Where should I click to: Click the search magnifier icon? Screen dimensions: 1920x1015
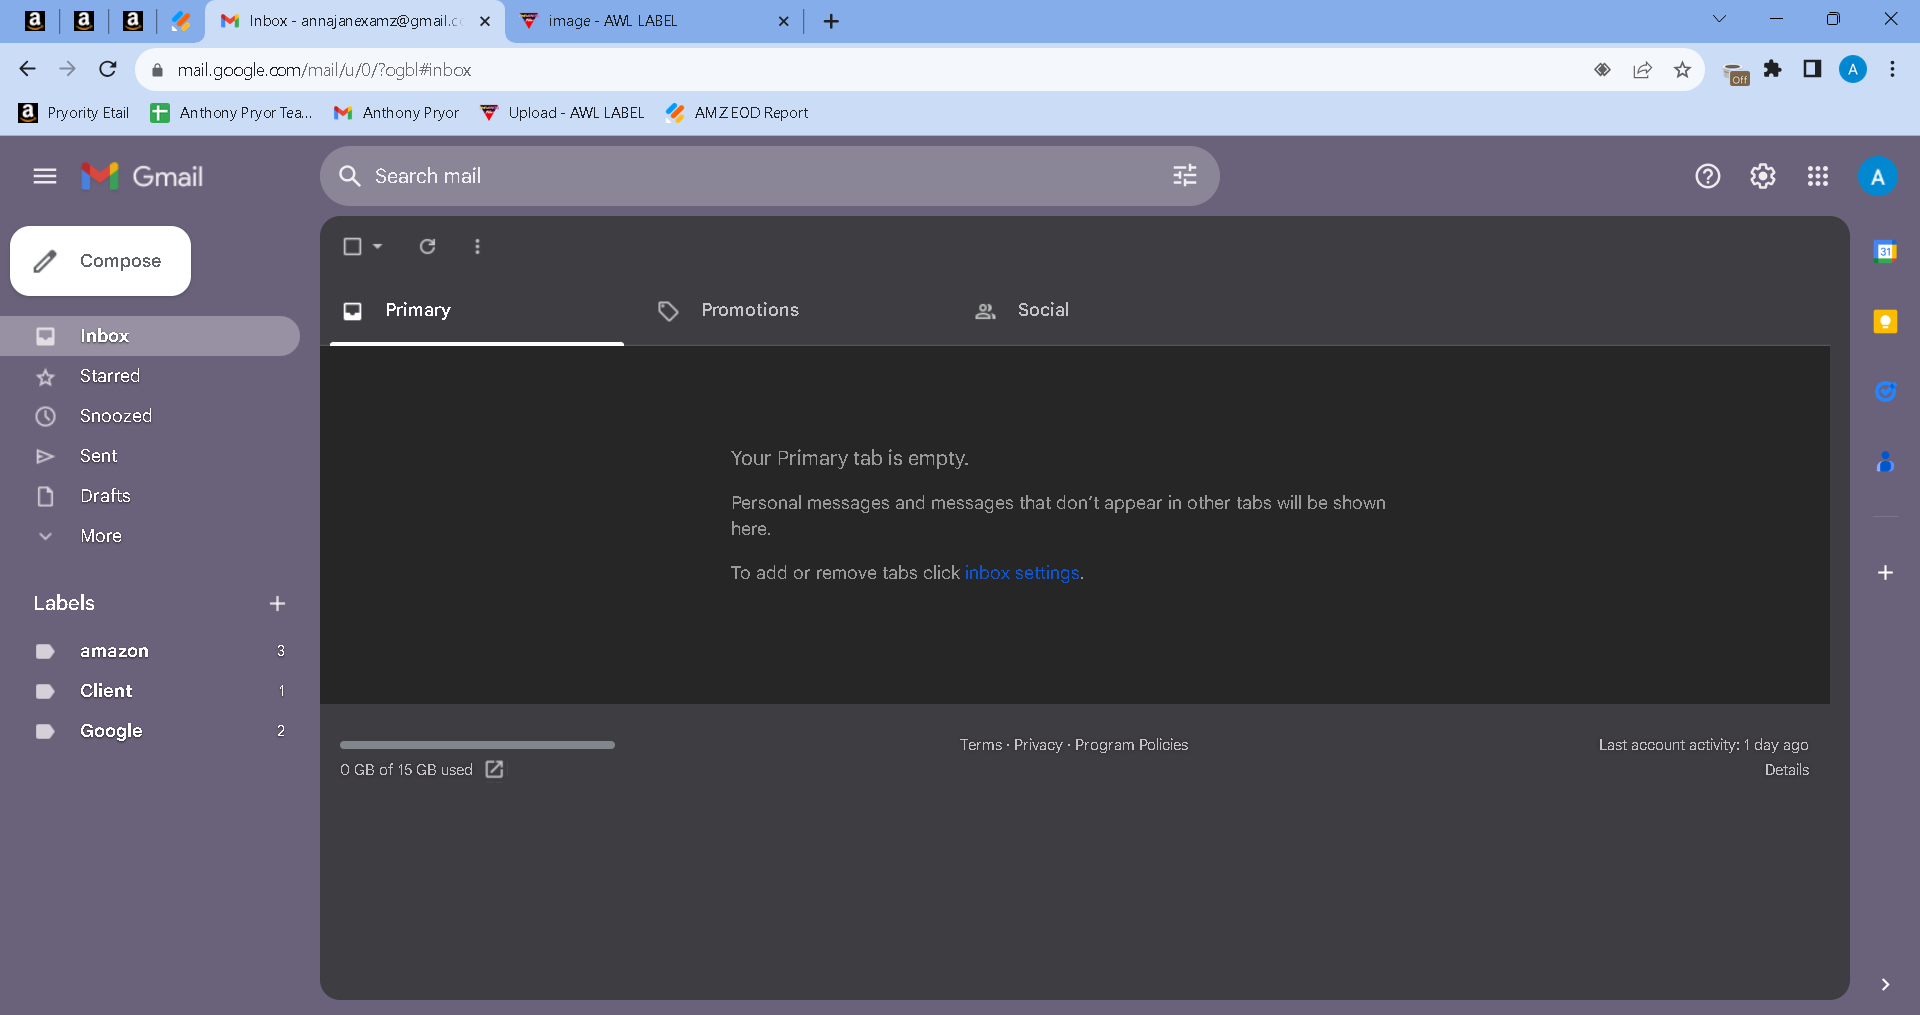click(349, 176)
